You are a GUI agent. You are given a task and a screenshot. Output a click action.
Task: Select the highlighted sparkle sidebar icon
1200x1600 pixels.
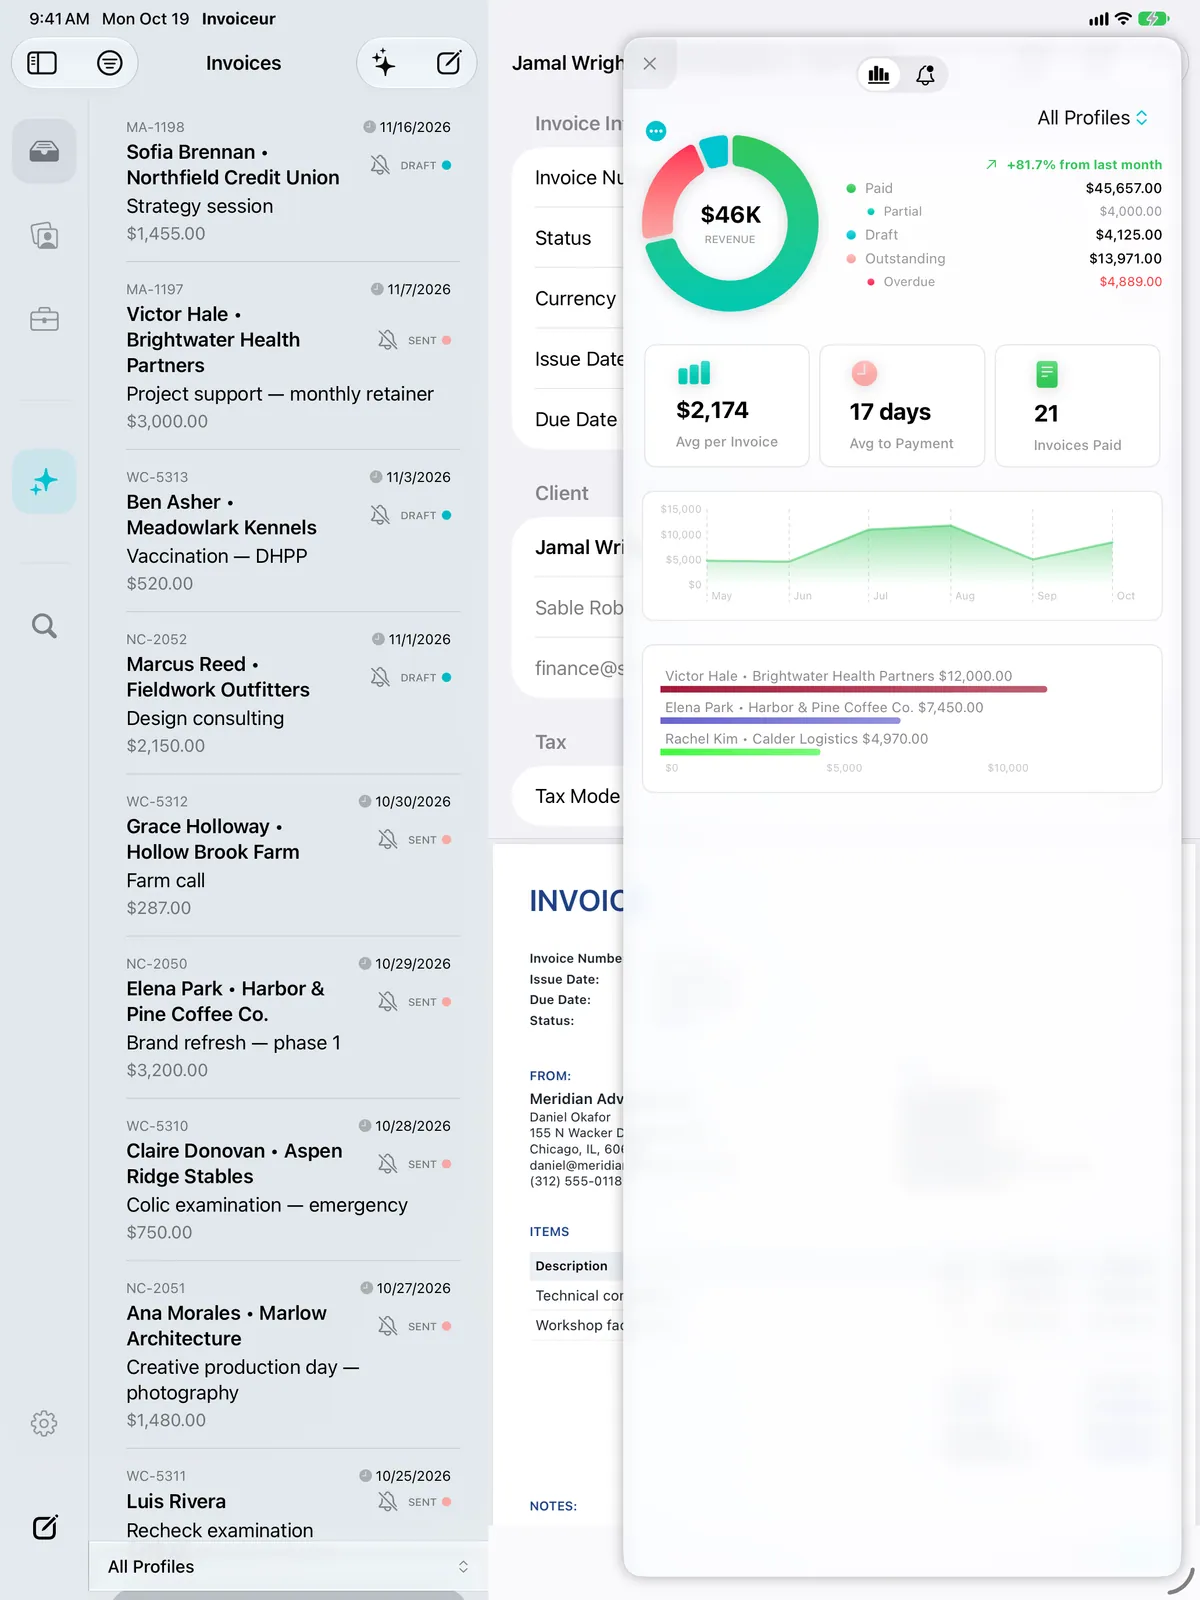[44, 482]
